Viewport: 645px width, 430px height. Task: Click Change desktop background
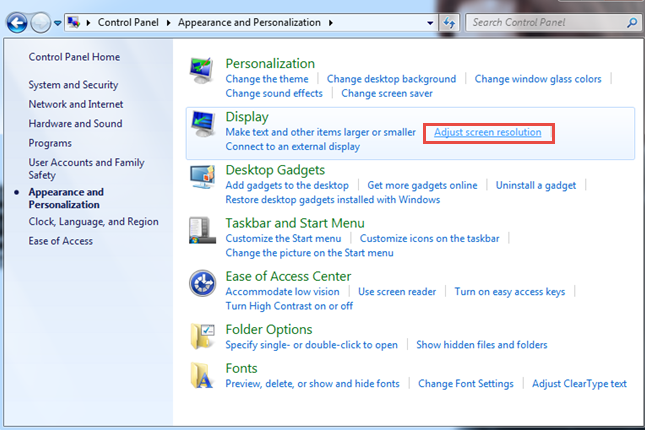tap(392, 79)
